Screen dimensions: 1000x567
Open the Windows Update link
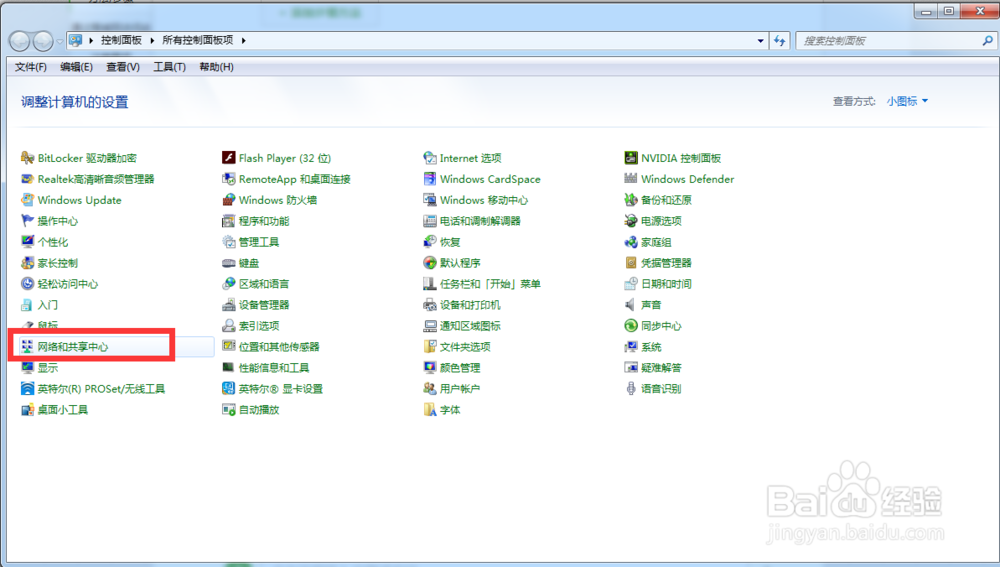pos(79,200)
